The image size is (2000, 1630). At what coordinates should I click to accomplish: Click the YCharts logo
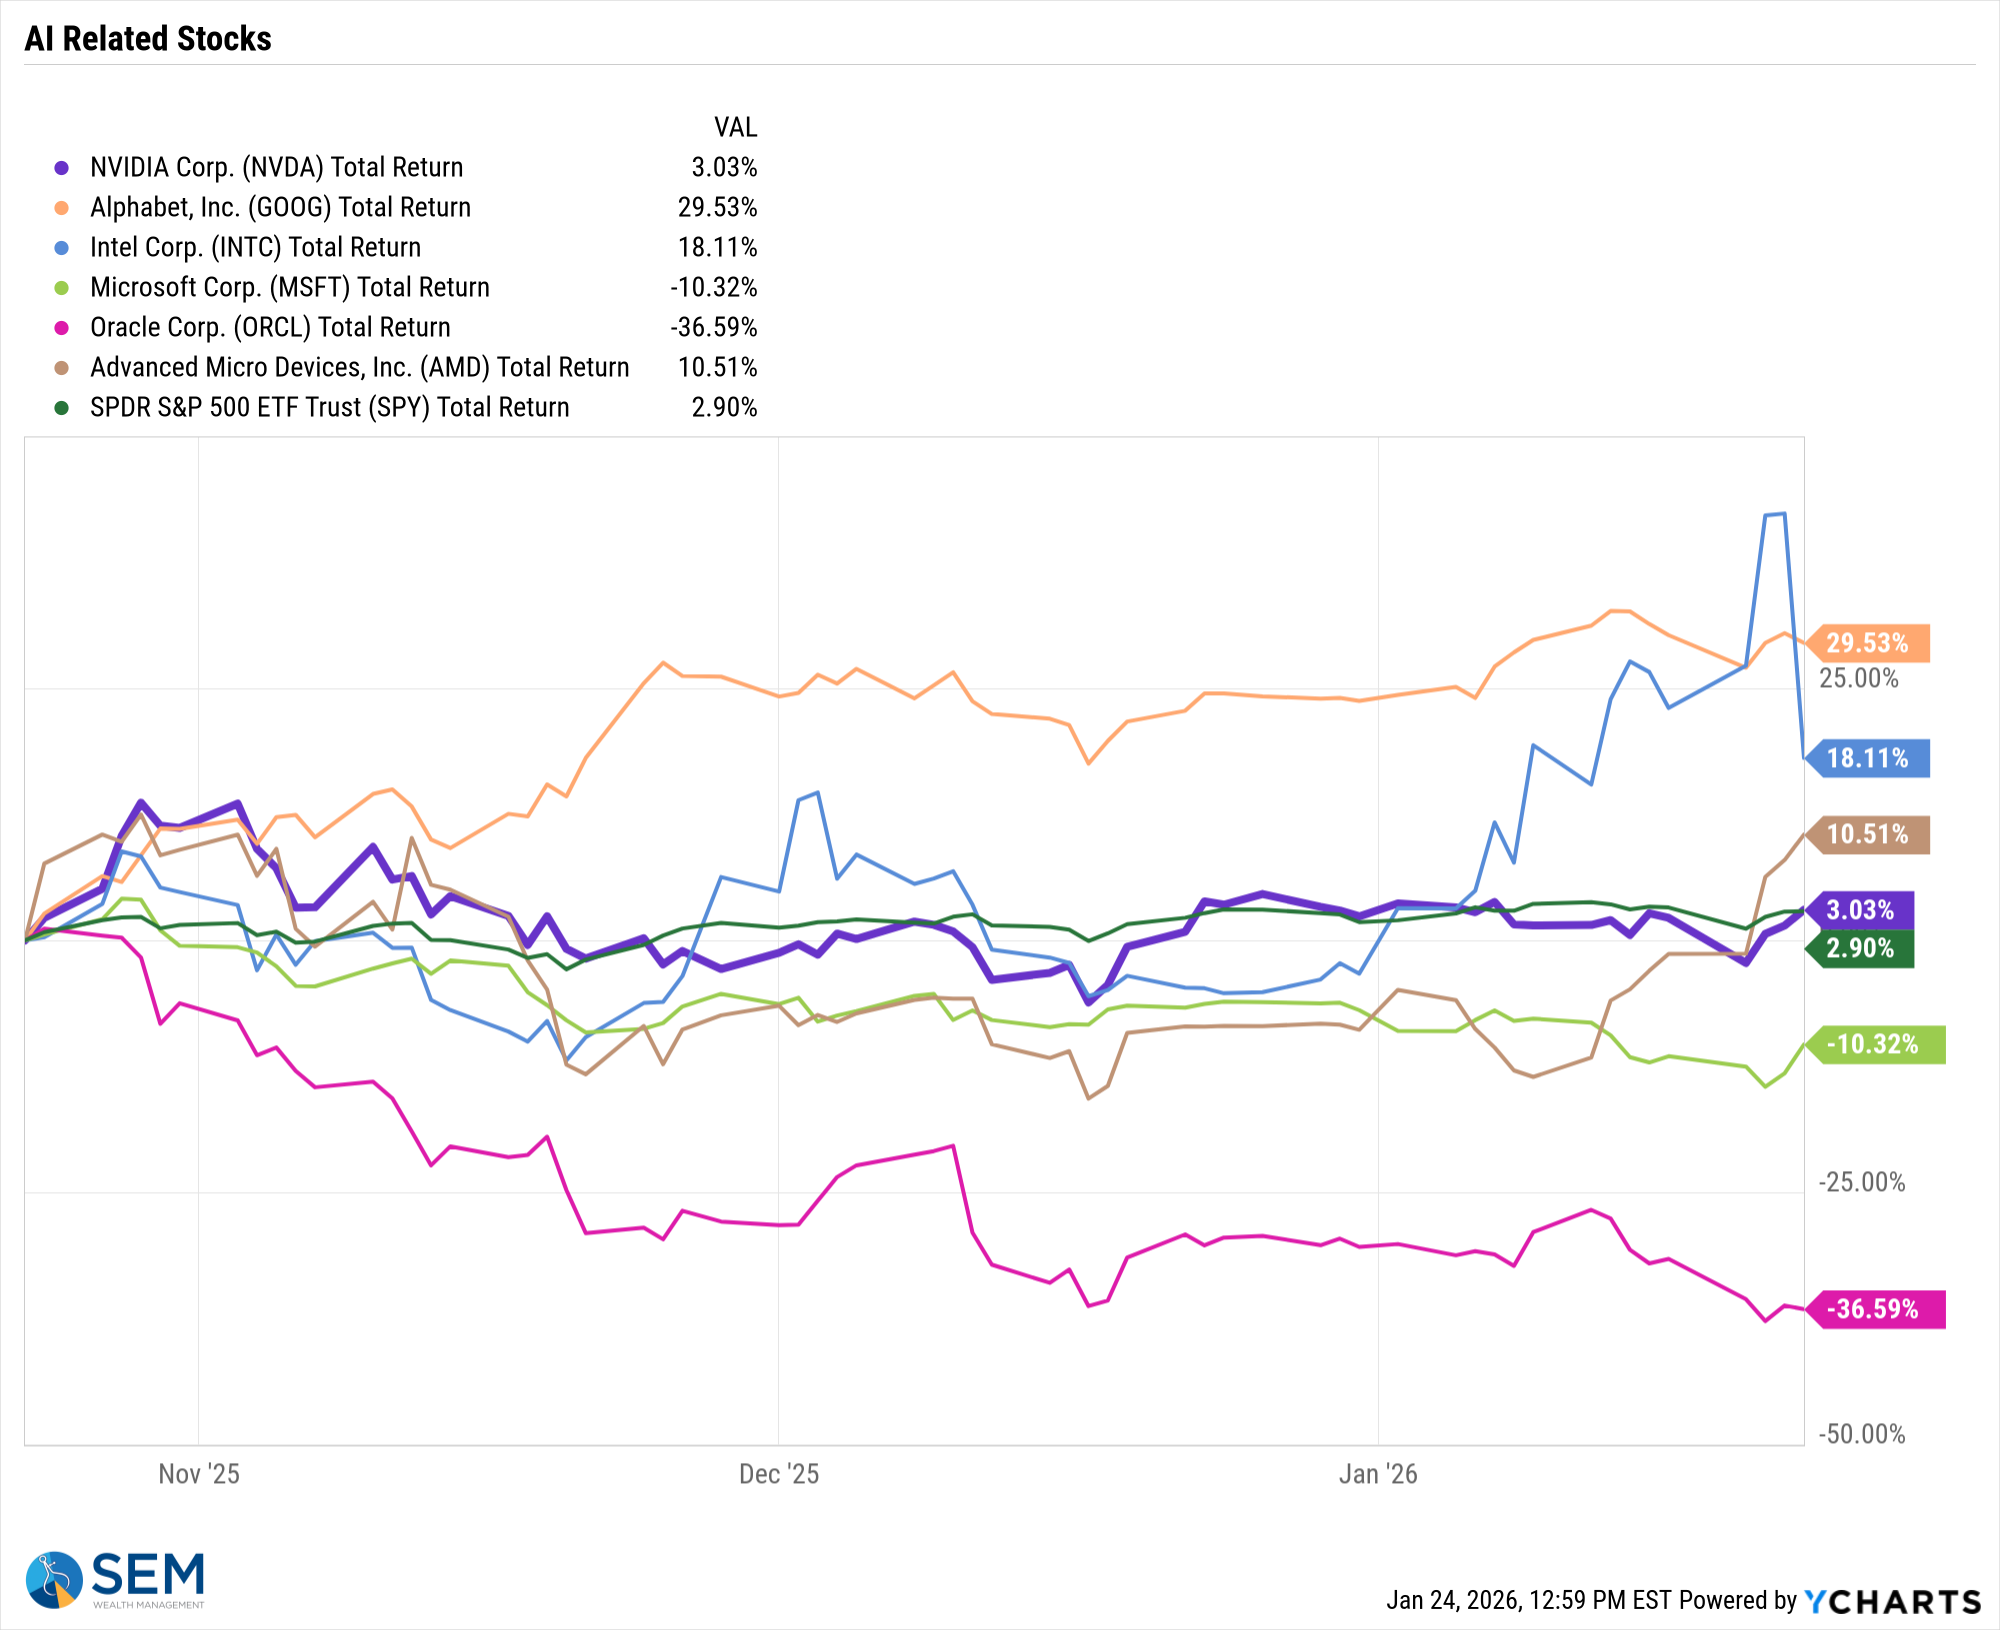click(x=1892, y=1601)
